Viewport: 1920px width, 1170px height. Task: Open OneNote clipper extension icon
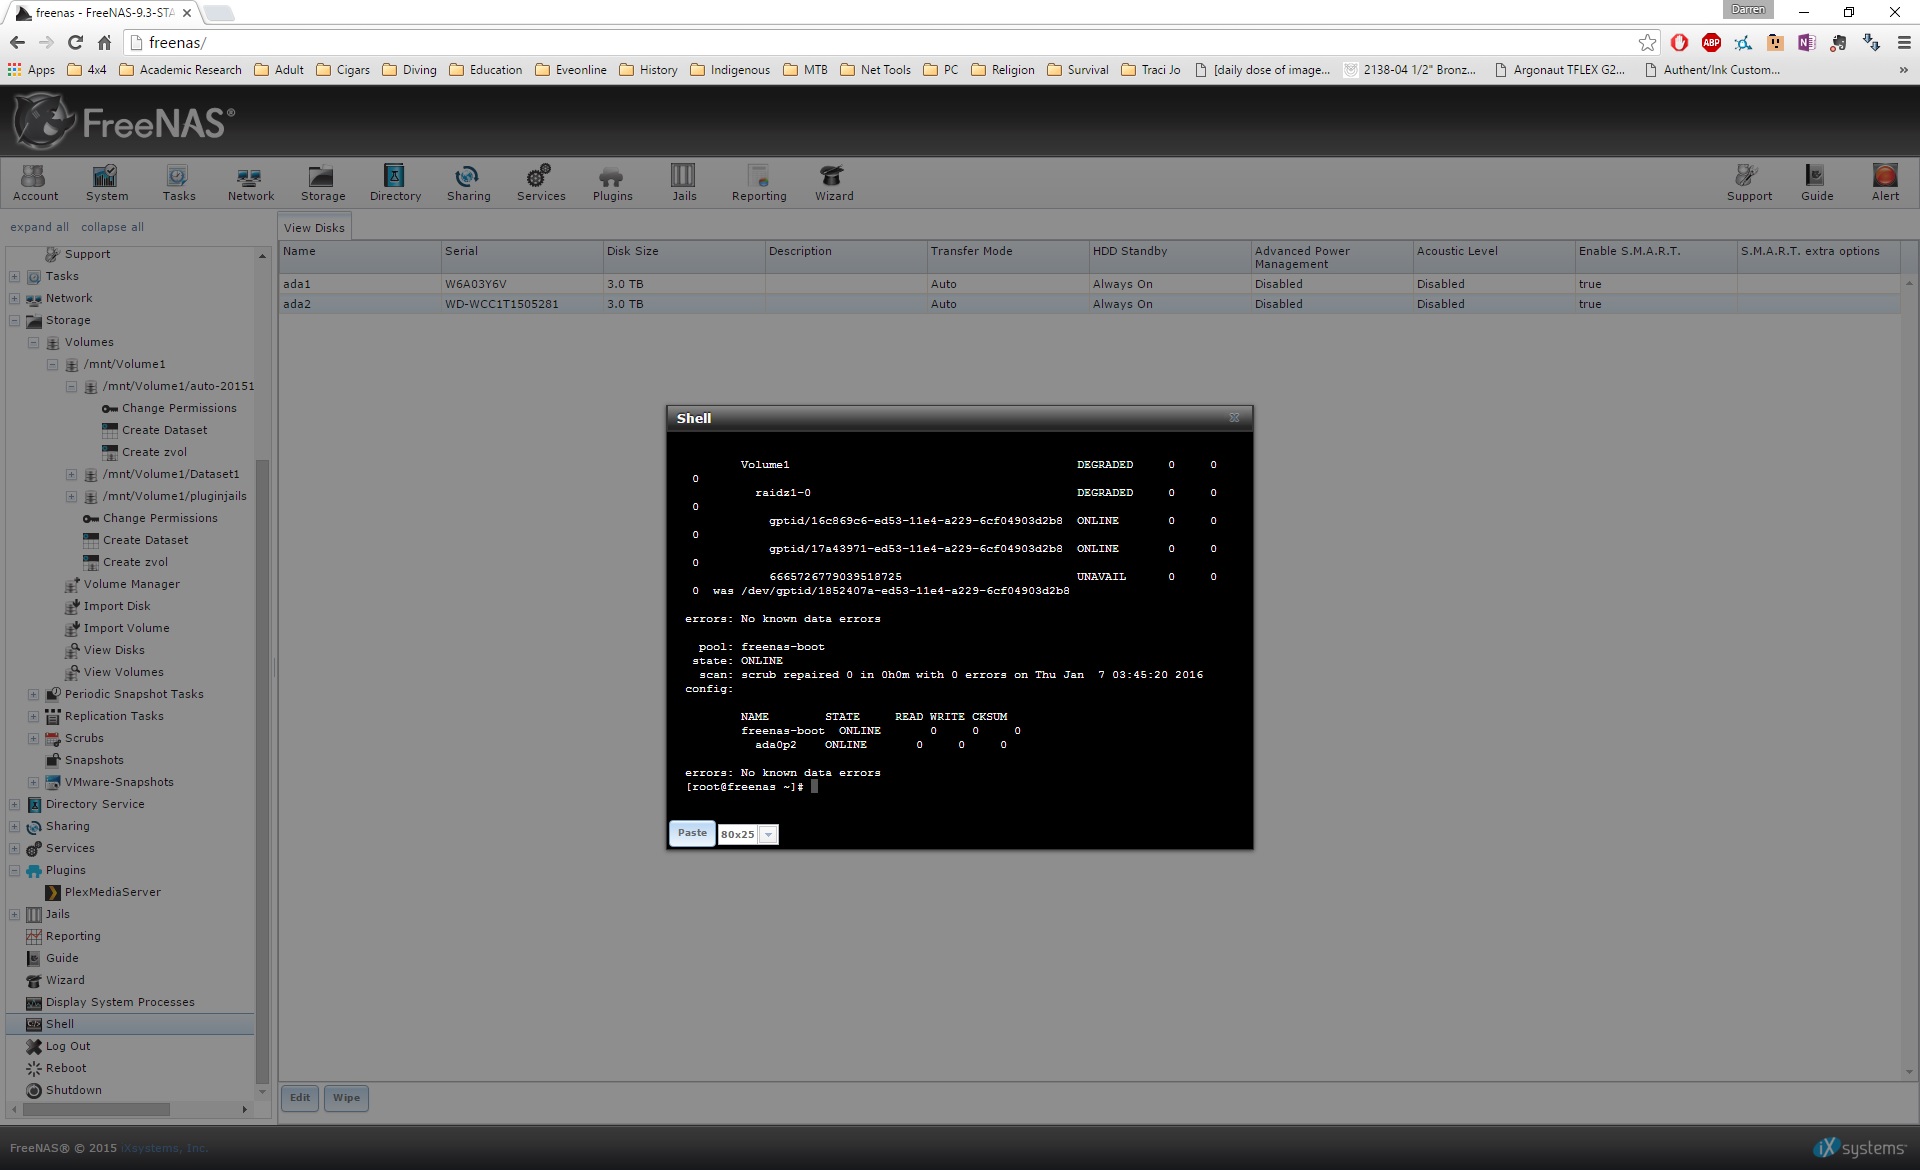[1806, 42]
